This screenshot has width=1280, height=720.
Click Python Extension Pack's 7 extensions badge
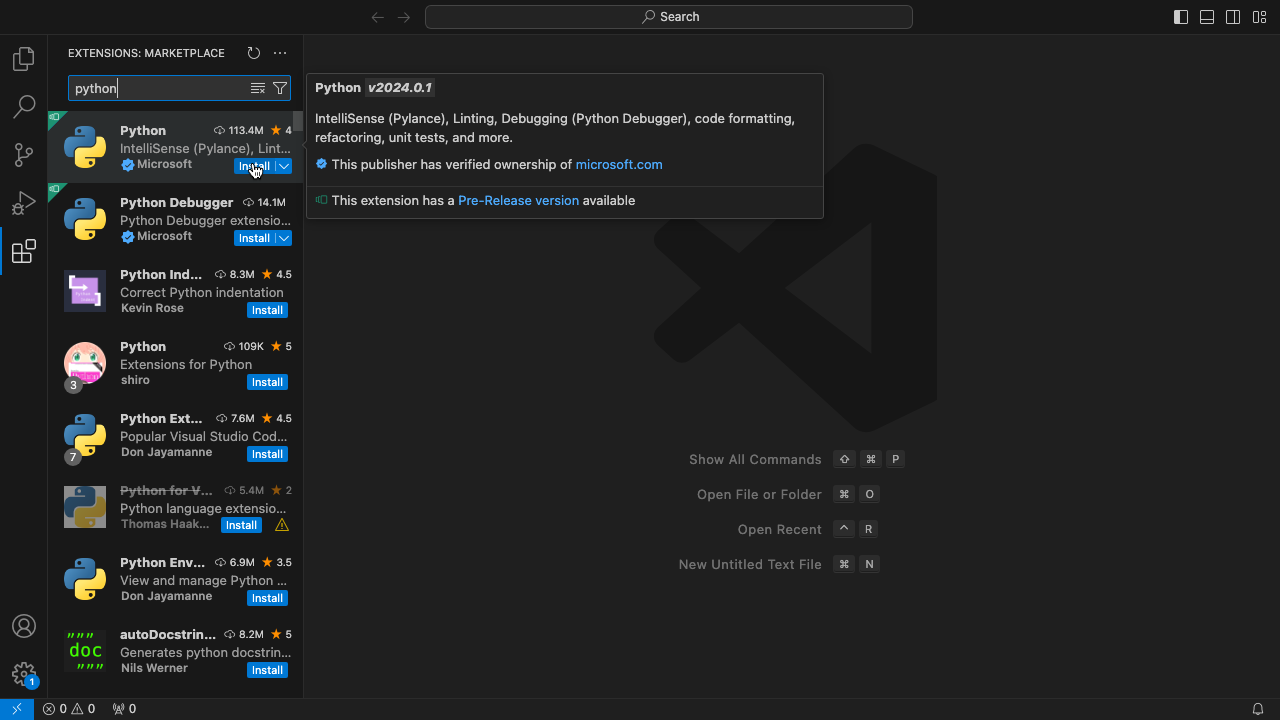coord(73,457)
